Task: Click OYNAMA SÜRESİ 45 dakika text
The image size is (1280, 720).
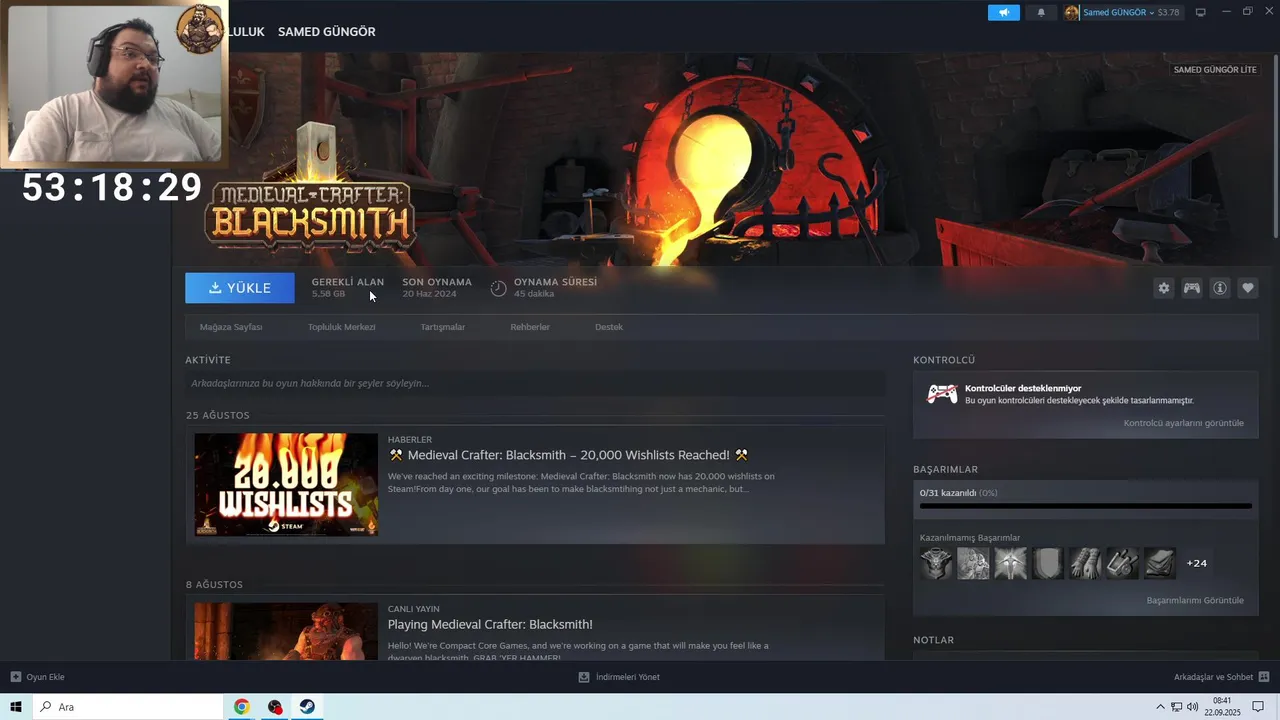Action: coord(555,288)
